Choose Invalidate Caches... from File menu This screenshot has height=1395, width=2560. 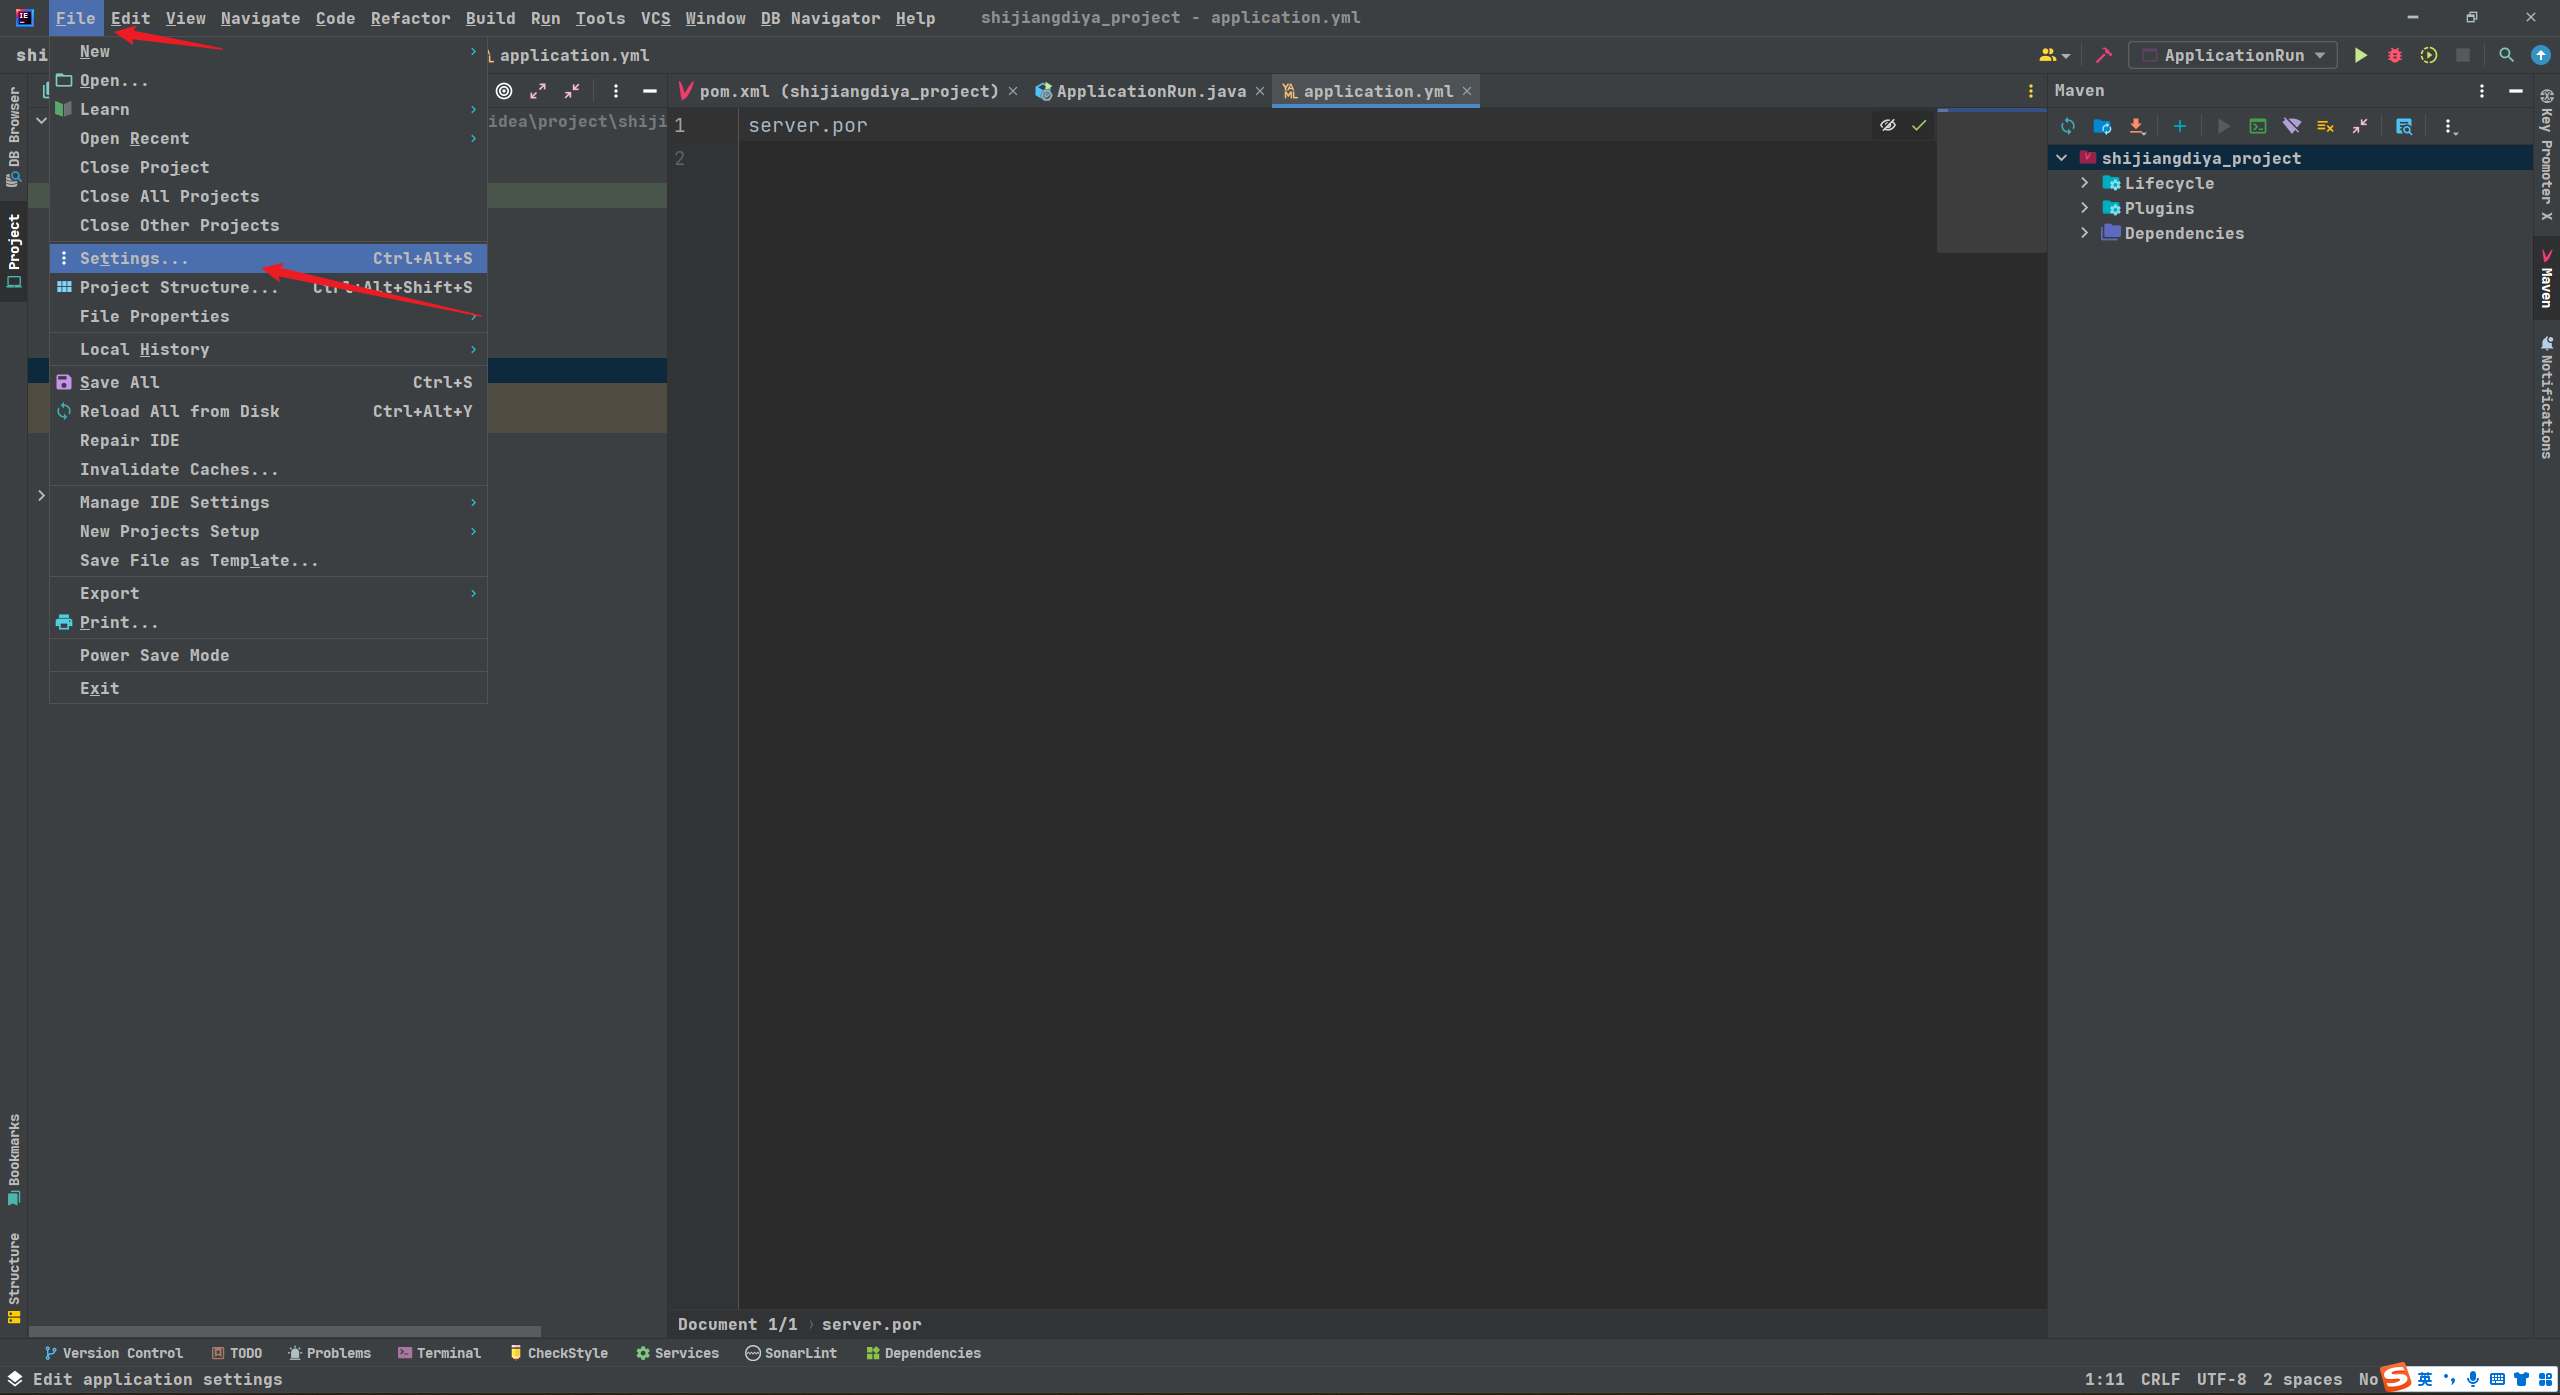[x=268, y=469]
